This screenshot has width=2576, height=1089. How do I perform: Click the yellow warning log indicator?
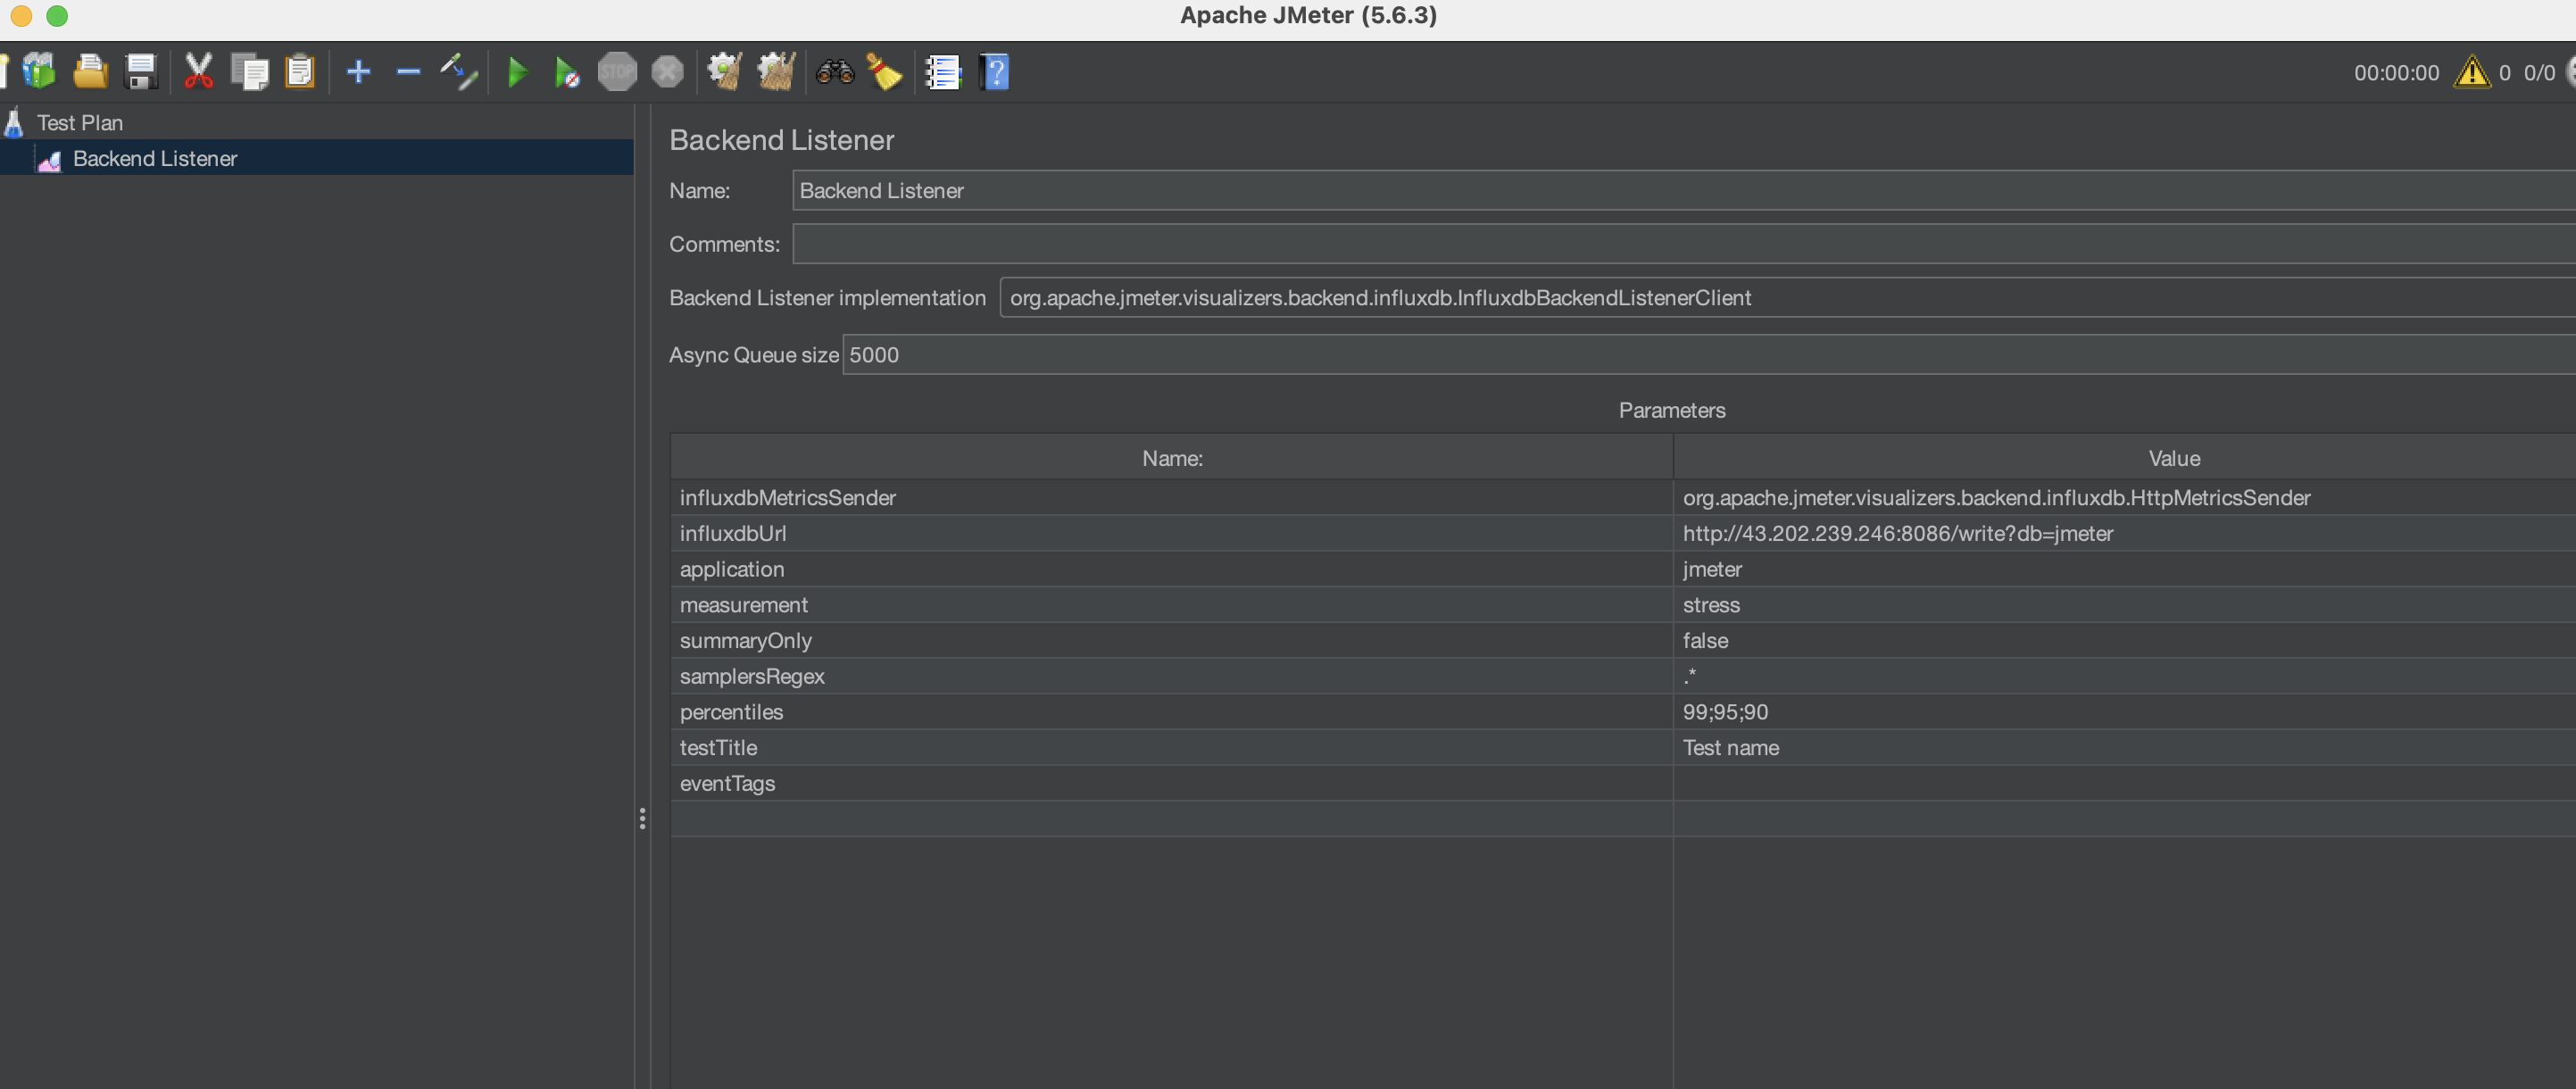click(x=2471, y=73)
